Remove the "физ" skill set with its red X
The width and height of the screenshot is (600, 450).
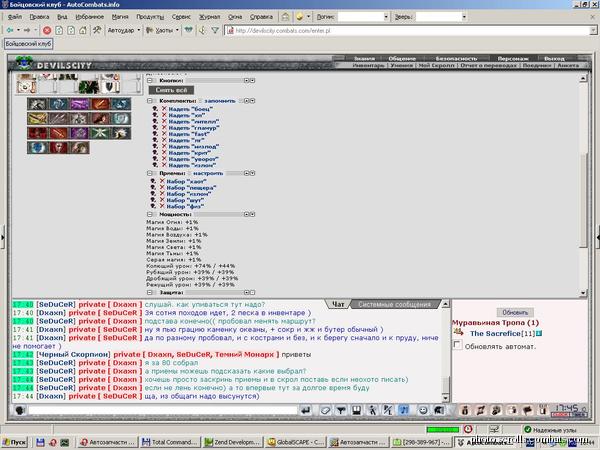pos(162,206)
